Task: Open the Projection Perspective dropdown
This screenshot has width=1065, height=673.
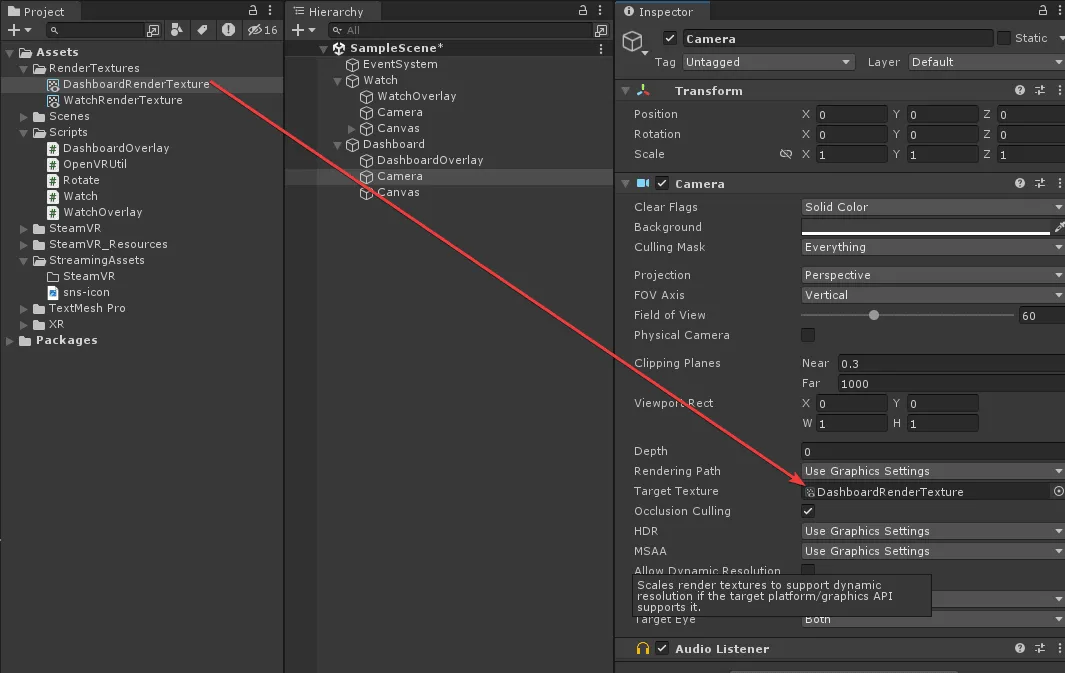Action: click(933, 275)
